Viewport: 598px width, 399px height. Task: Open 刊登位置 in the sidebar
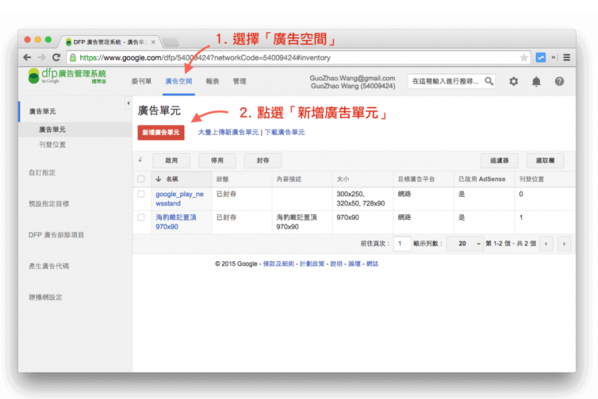tap(52, 145)
